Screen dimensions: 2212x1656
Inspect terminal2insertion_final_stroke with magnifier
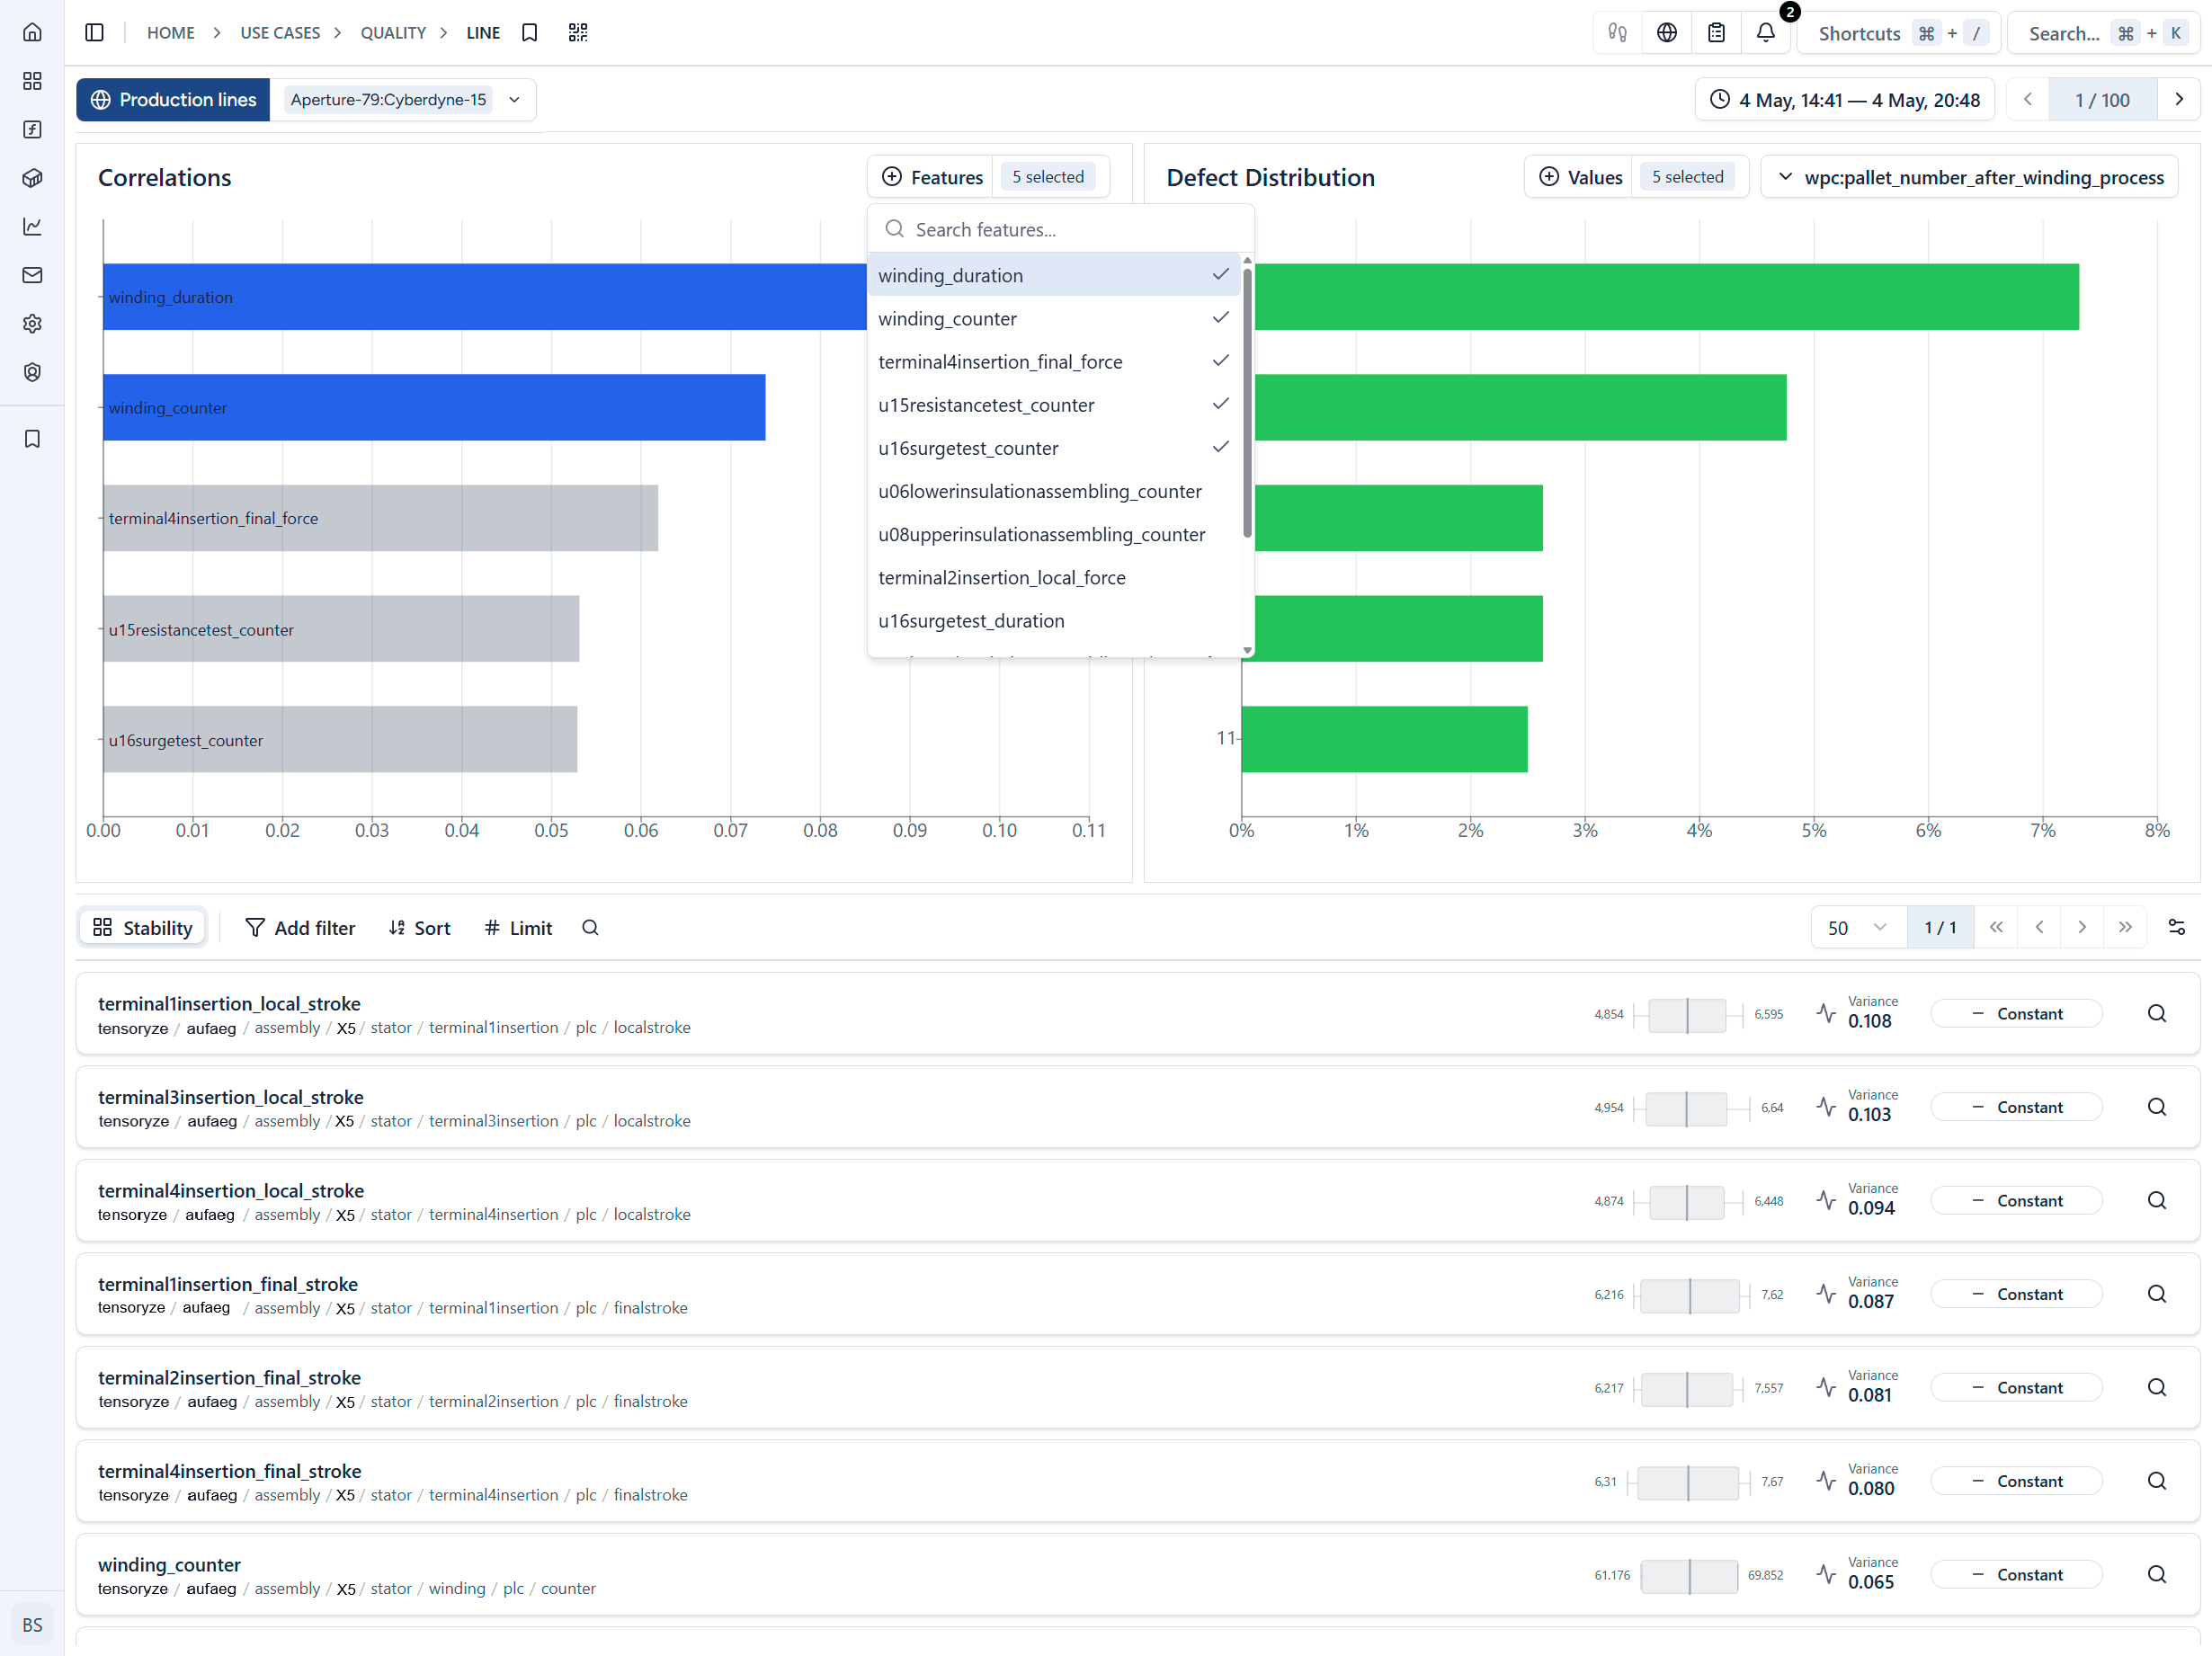(x=2157, y=1388)
